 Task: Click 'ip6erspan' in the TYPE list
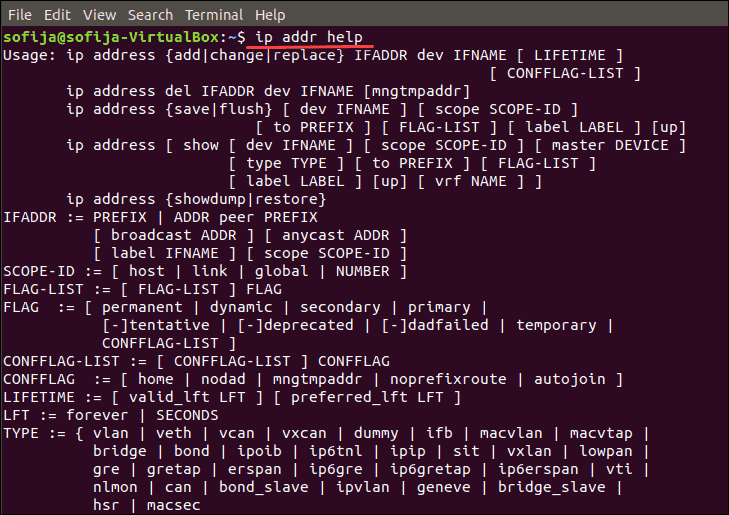[538, 469]
